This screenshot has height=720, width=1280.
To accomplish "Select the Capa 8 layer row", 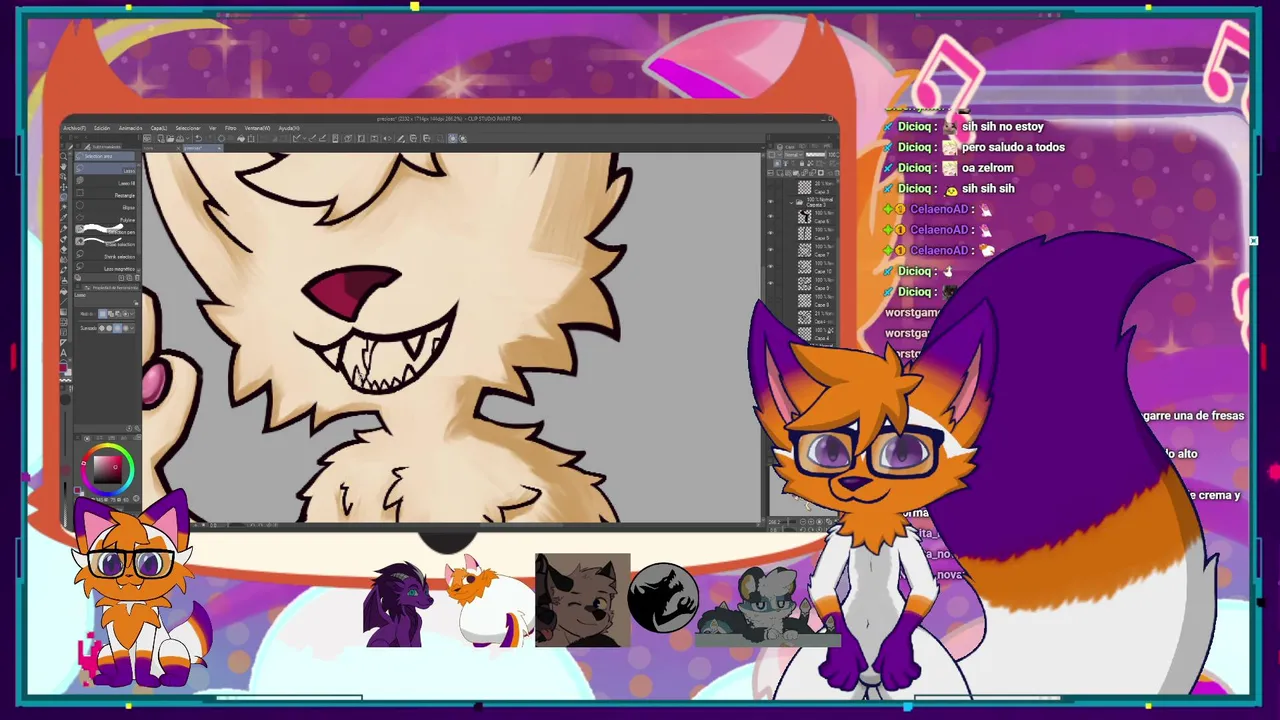I will coord(805,300).
